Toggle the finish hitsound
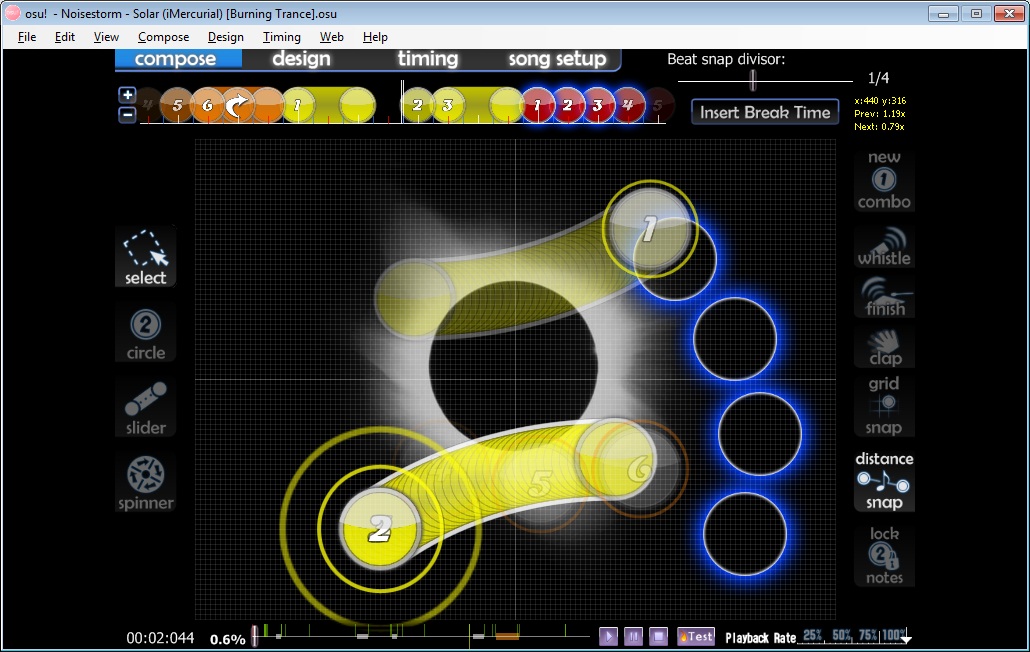Image resolution: width=1030 pixels, height=652 pixels. [884, 297]
